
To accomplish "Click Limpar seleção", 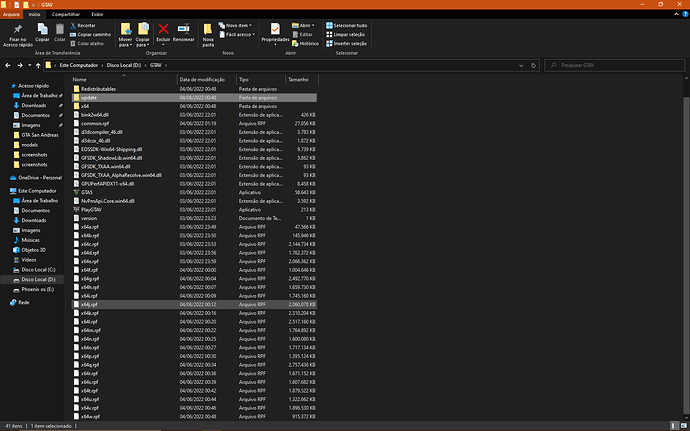I will tap(345, 34).
